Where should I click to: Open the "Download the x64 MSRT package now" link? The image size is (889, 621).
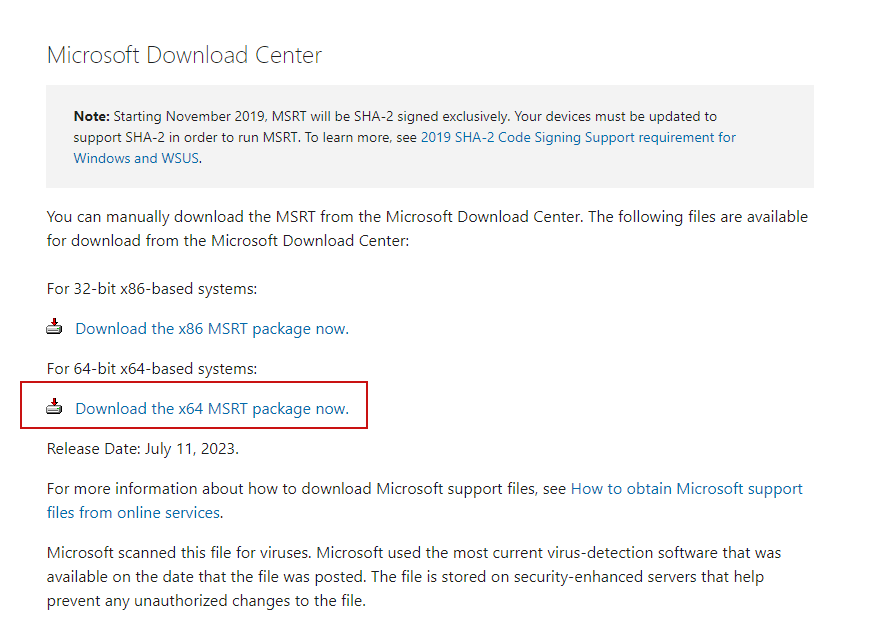tap(212, 408)
